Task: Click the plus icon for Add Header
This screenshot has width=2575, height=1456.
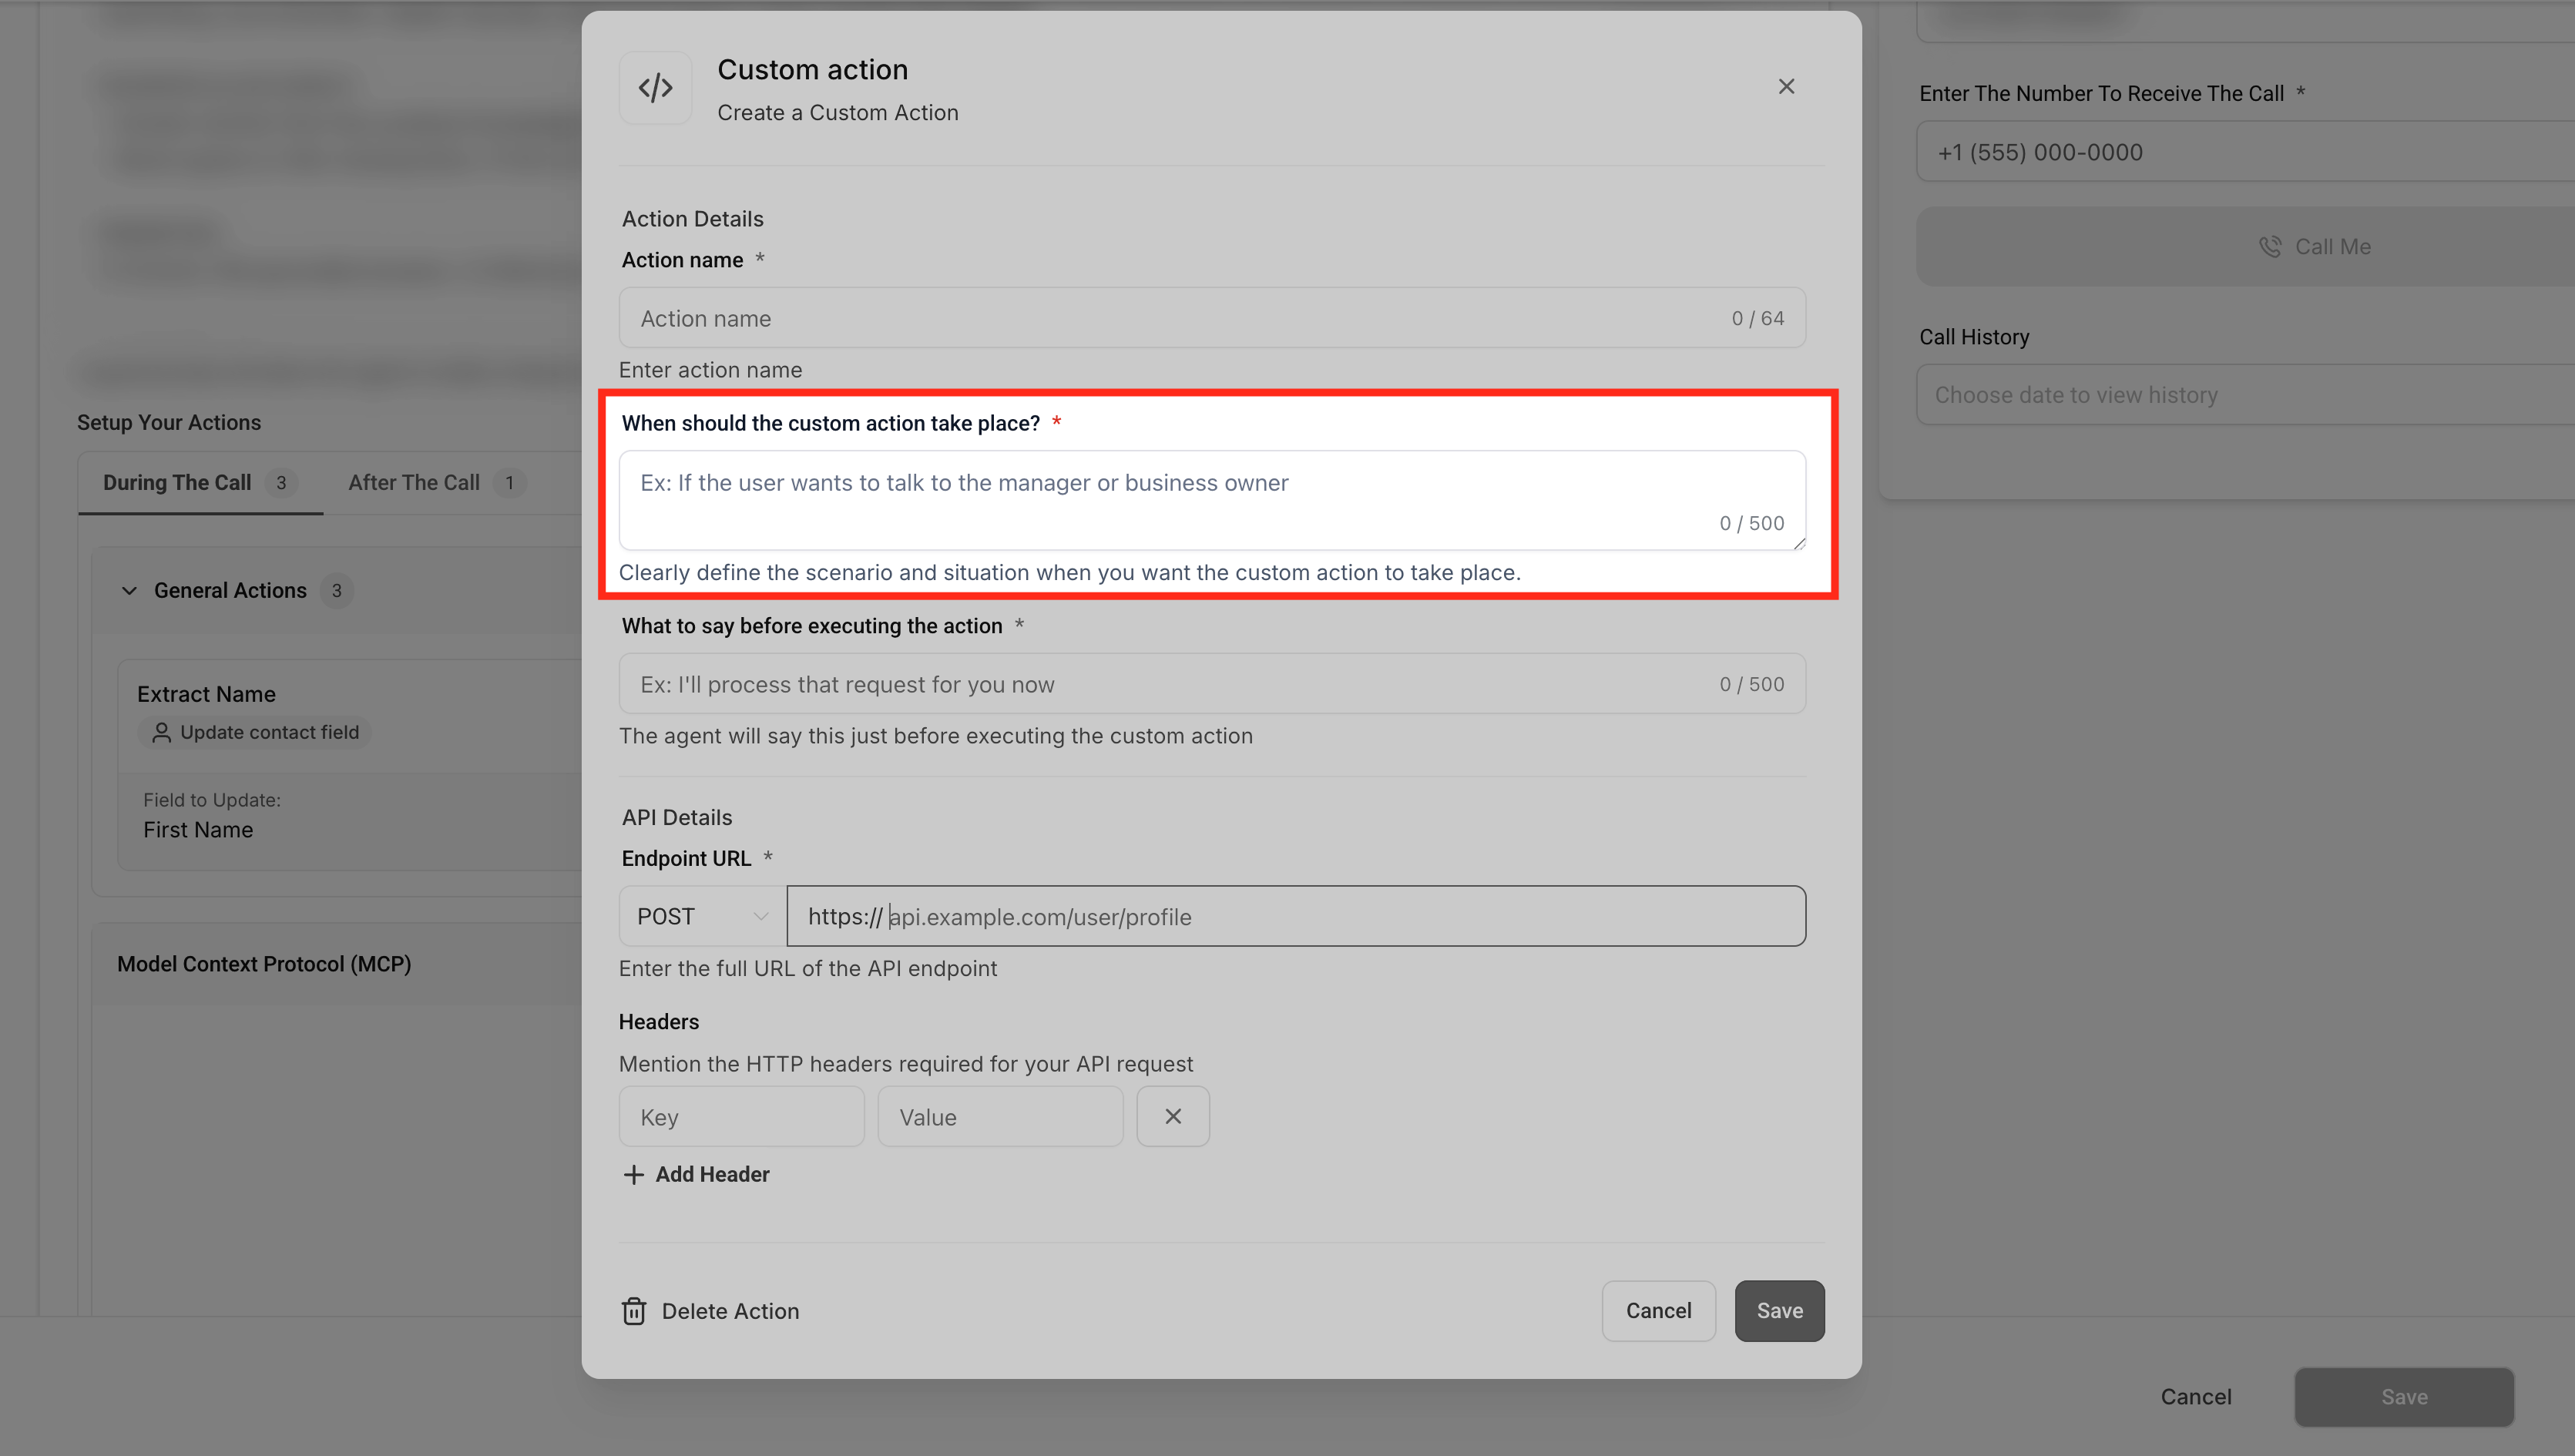Action: coord(633,1174)
